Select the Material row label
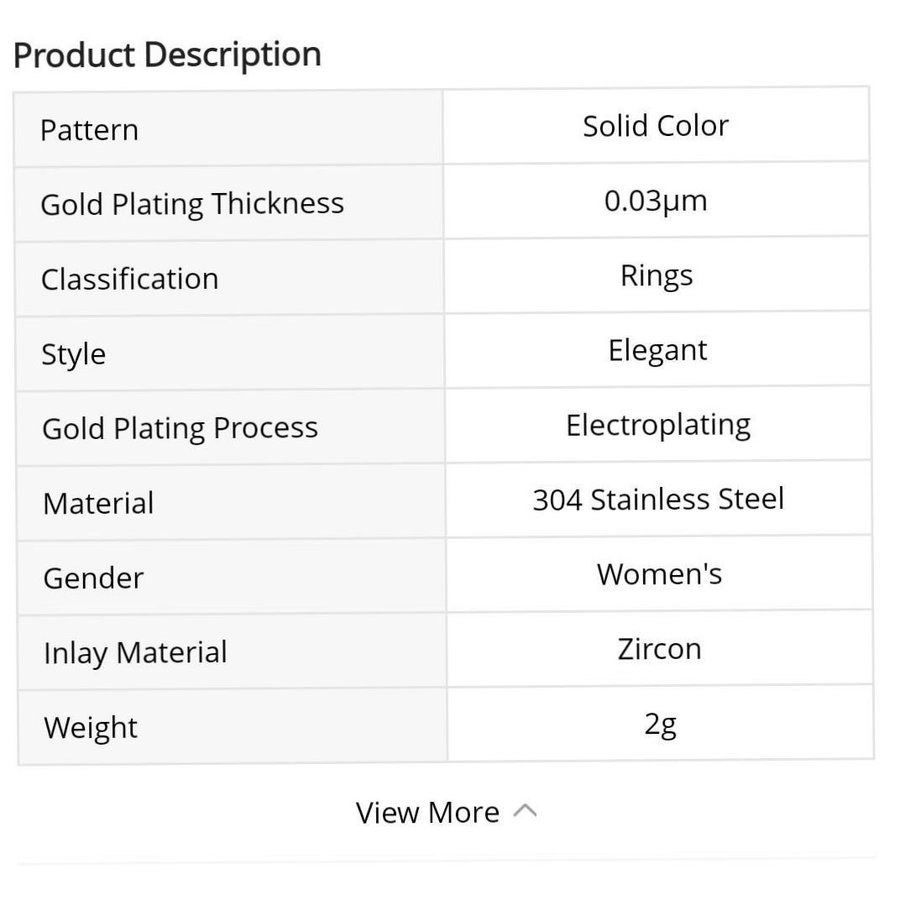This screenshot has height=900, width=900. (x=98, y=503)
